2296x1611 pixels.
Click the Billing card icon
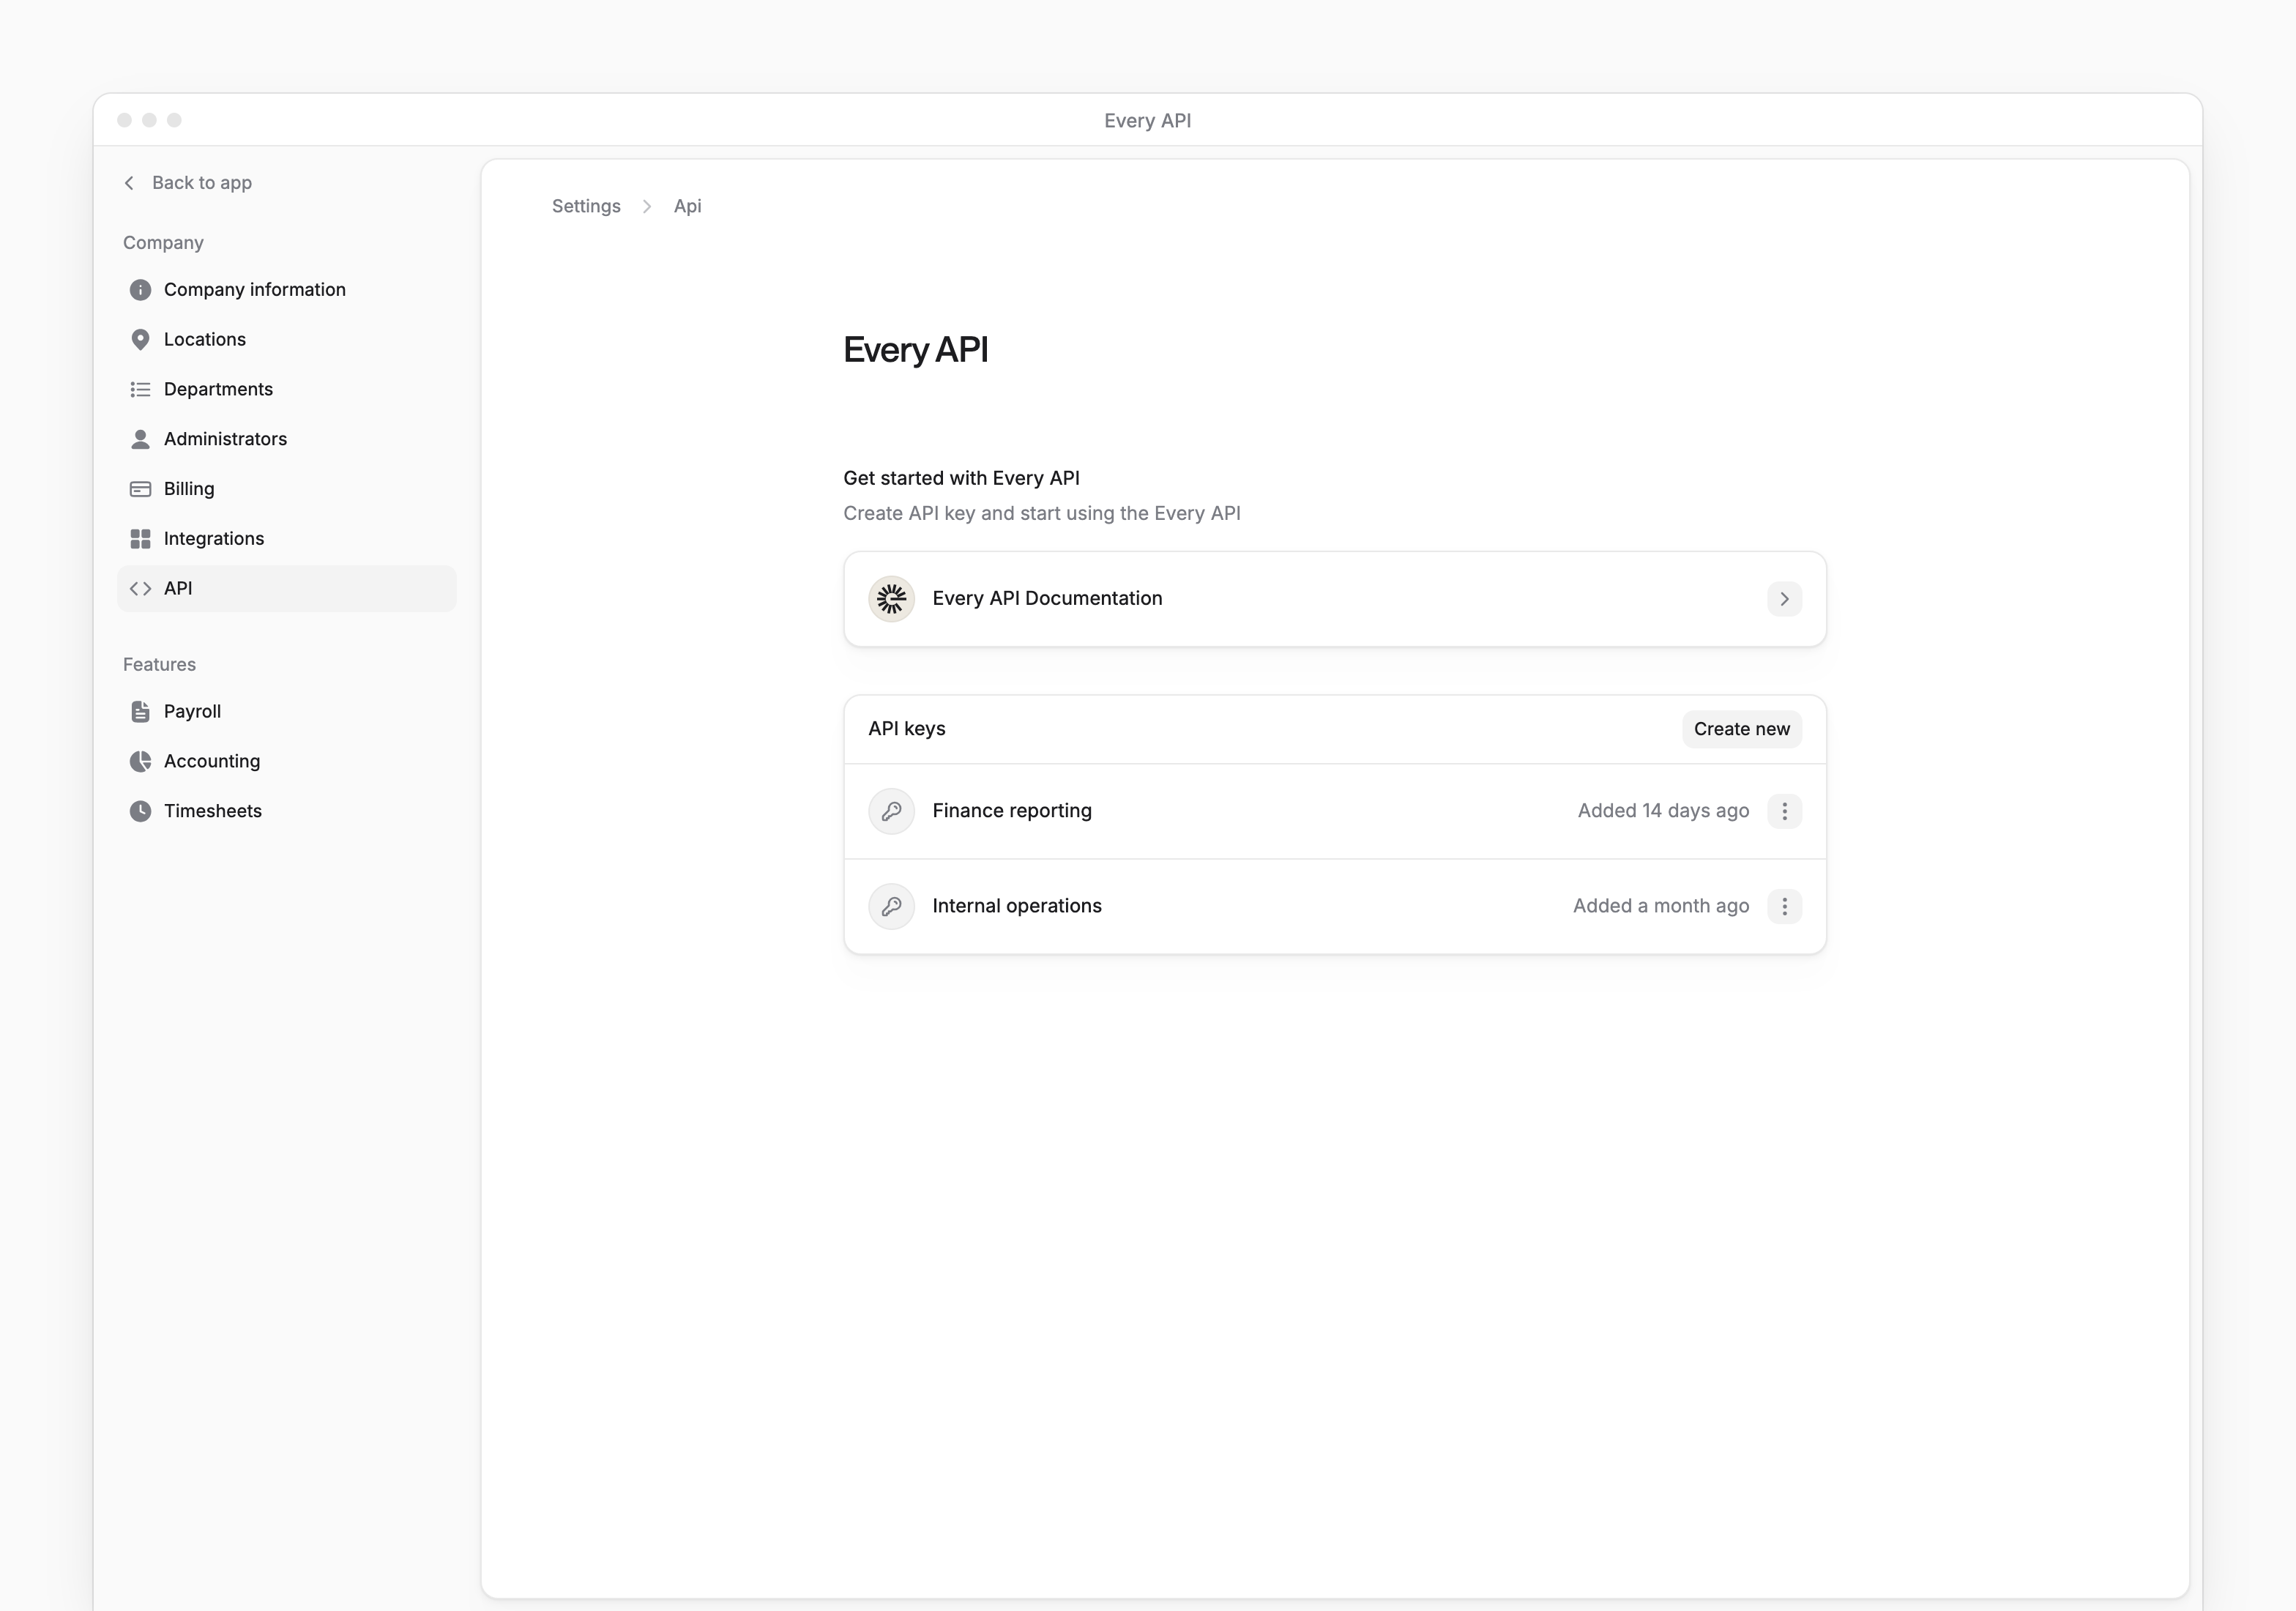140,489
